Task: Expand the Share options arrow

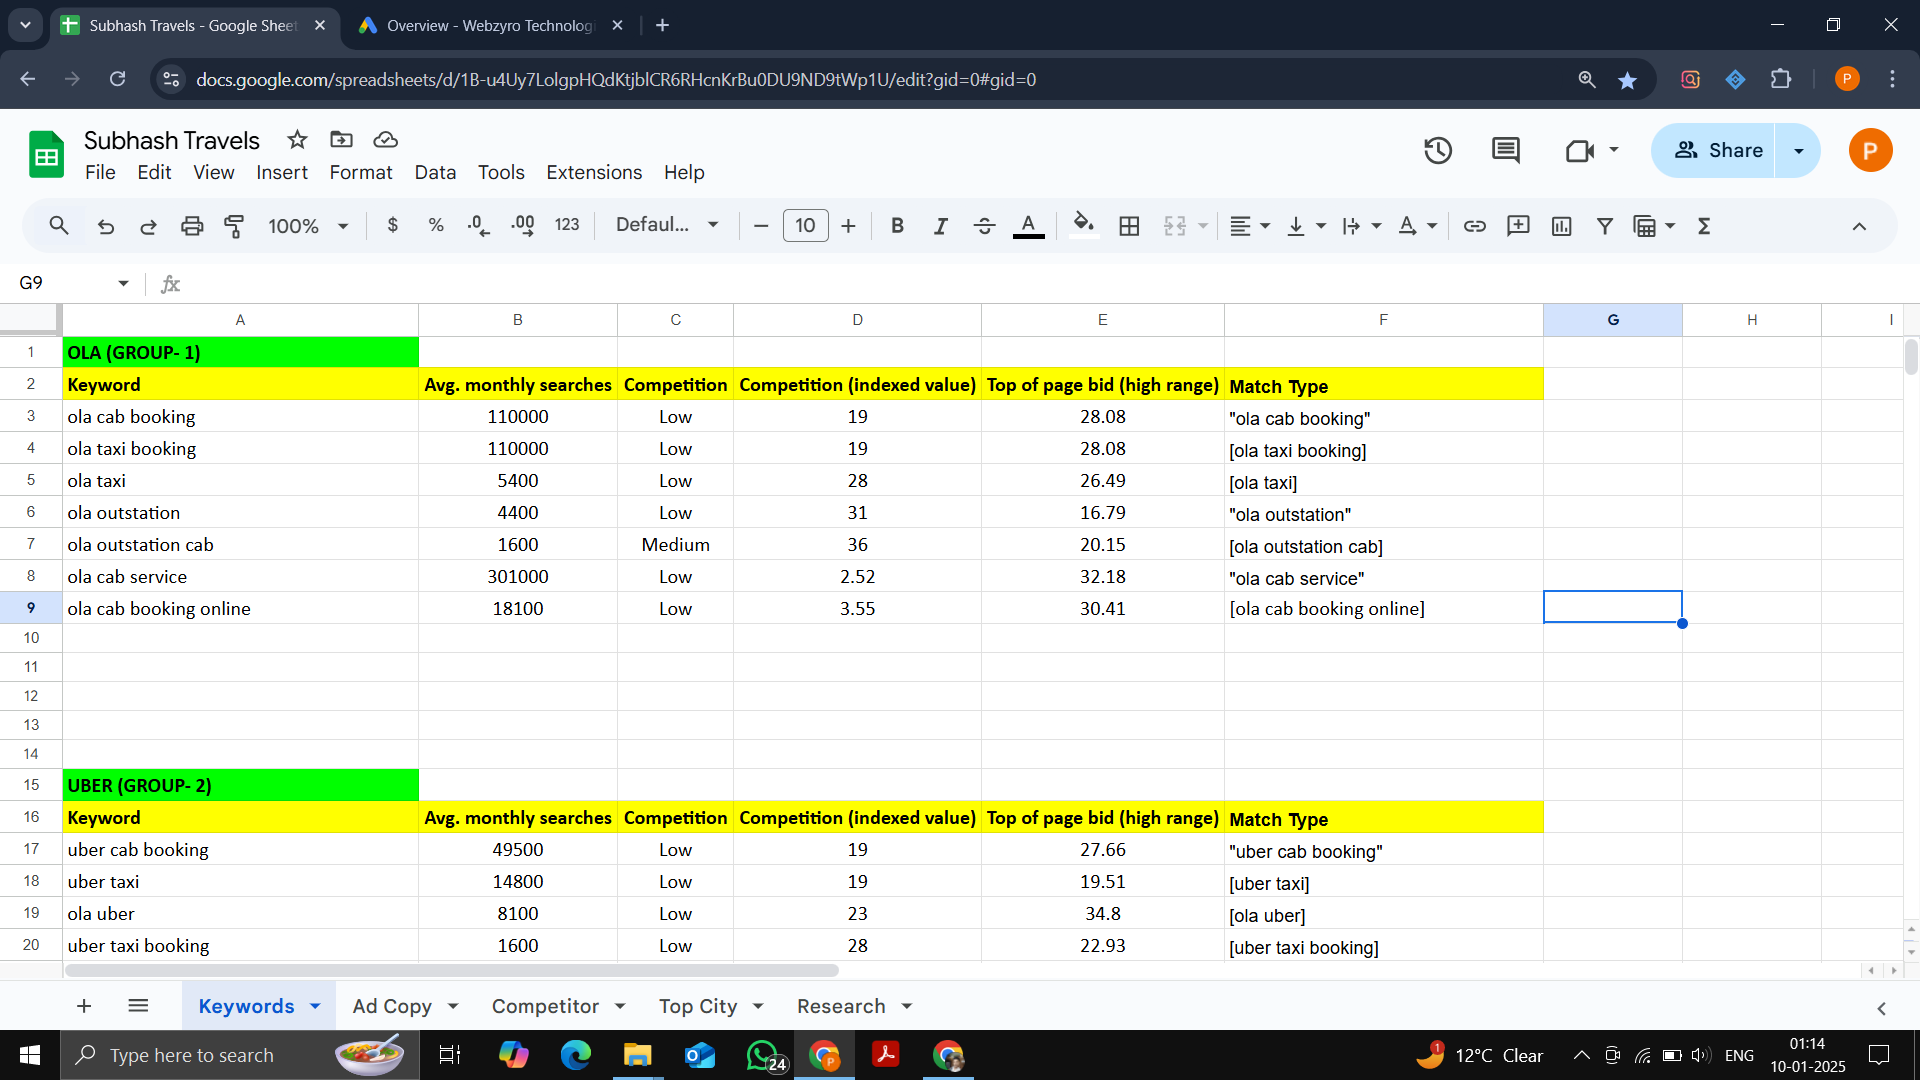Action: pyautogui.click(x=1798, y=151)
